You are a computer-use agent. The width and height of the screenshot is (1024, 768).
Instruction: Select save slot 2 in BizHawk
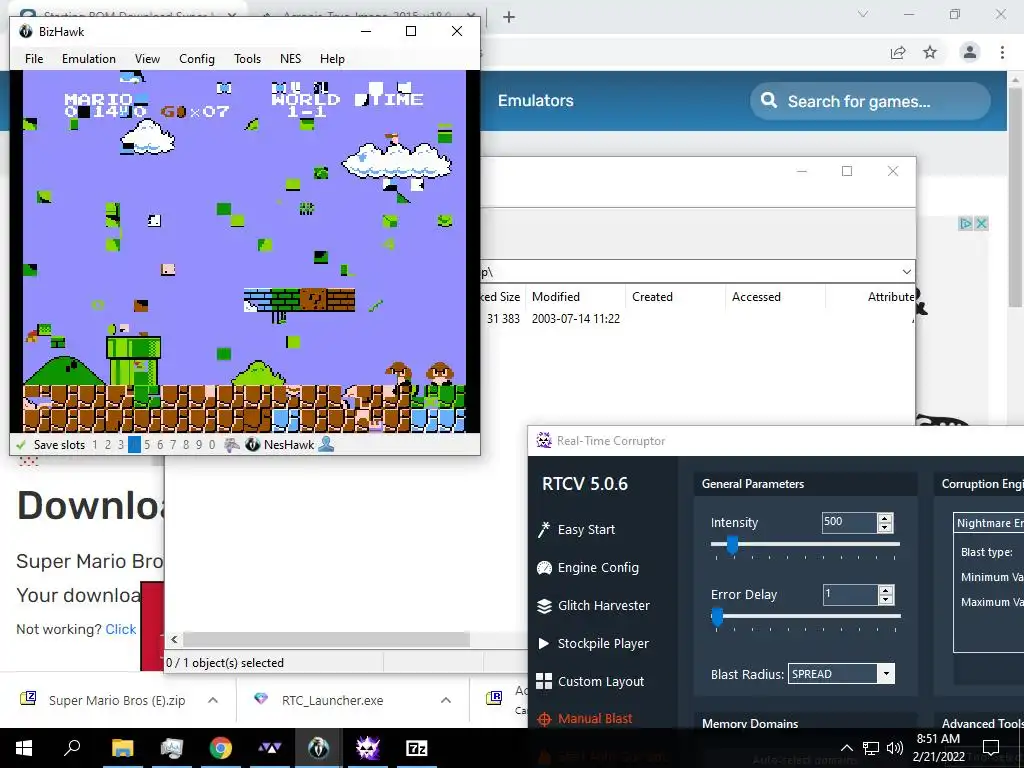(x=108, y=445)
